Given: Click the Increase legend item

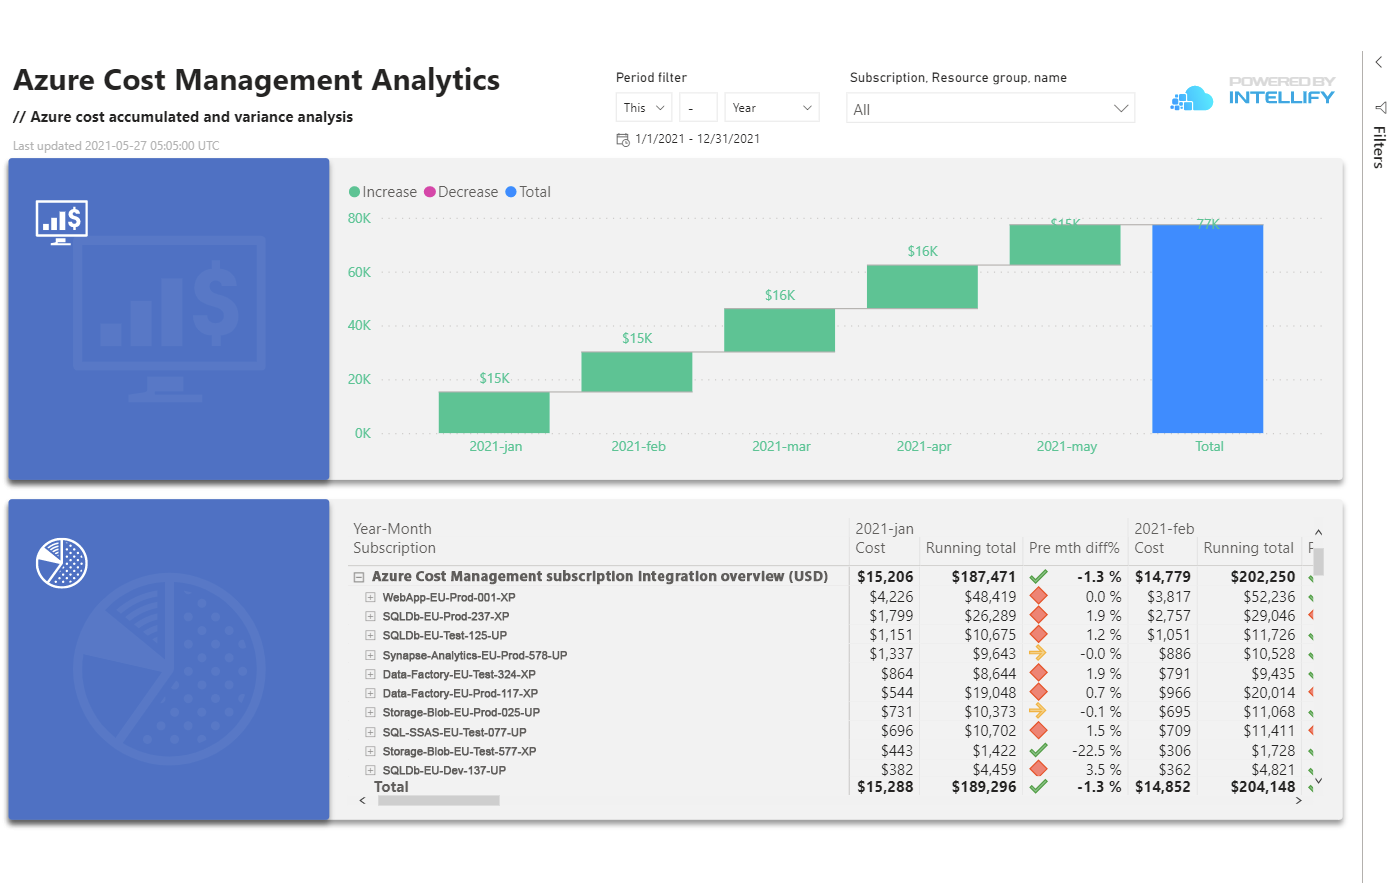Looking at the screenshot, I should point(383,192).
